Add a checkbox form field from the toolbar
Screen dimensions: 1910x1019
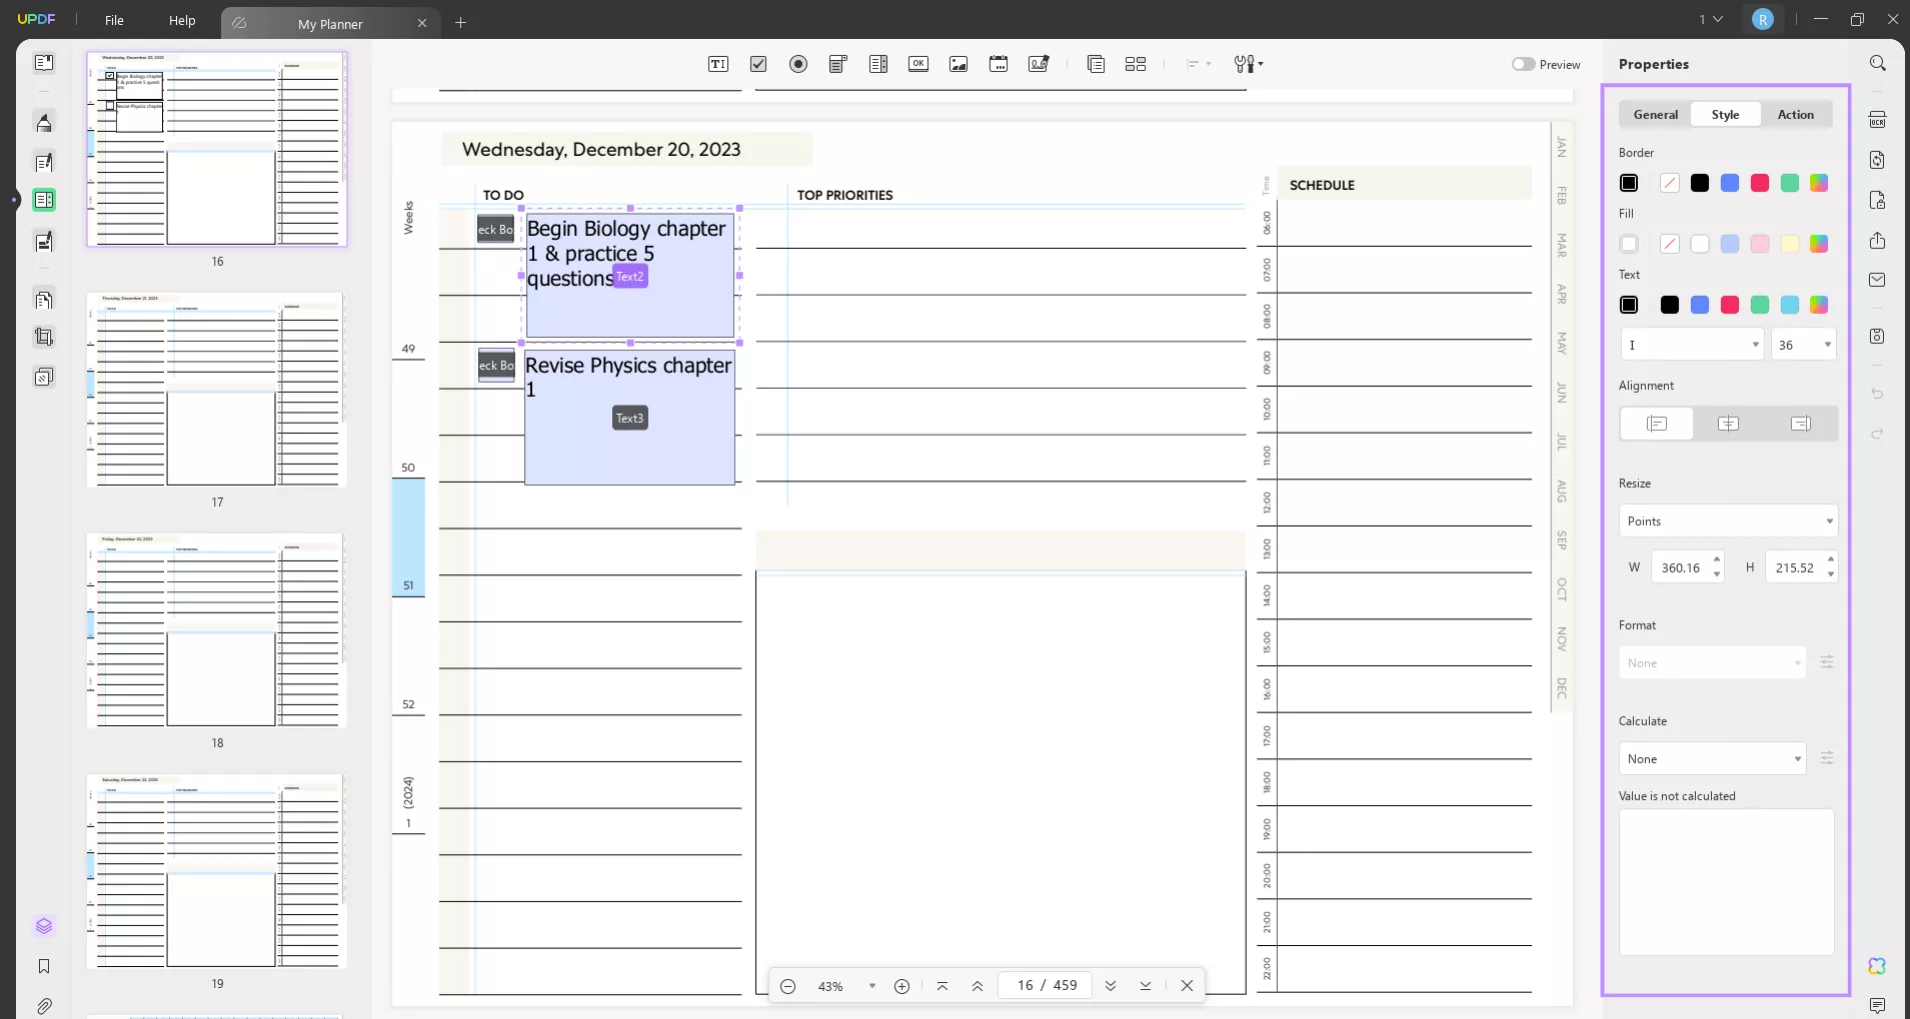(757, 63)
